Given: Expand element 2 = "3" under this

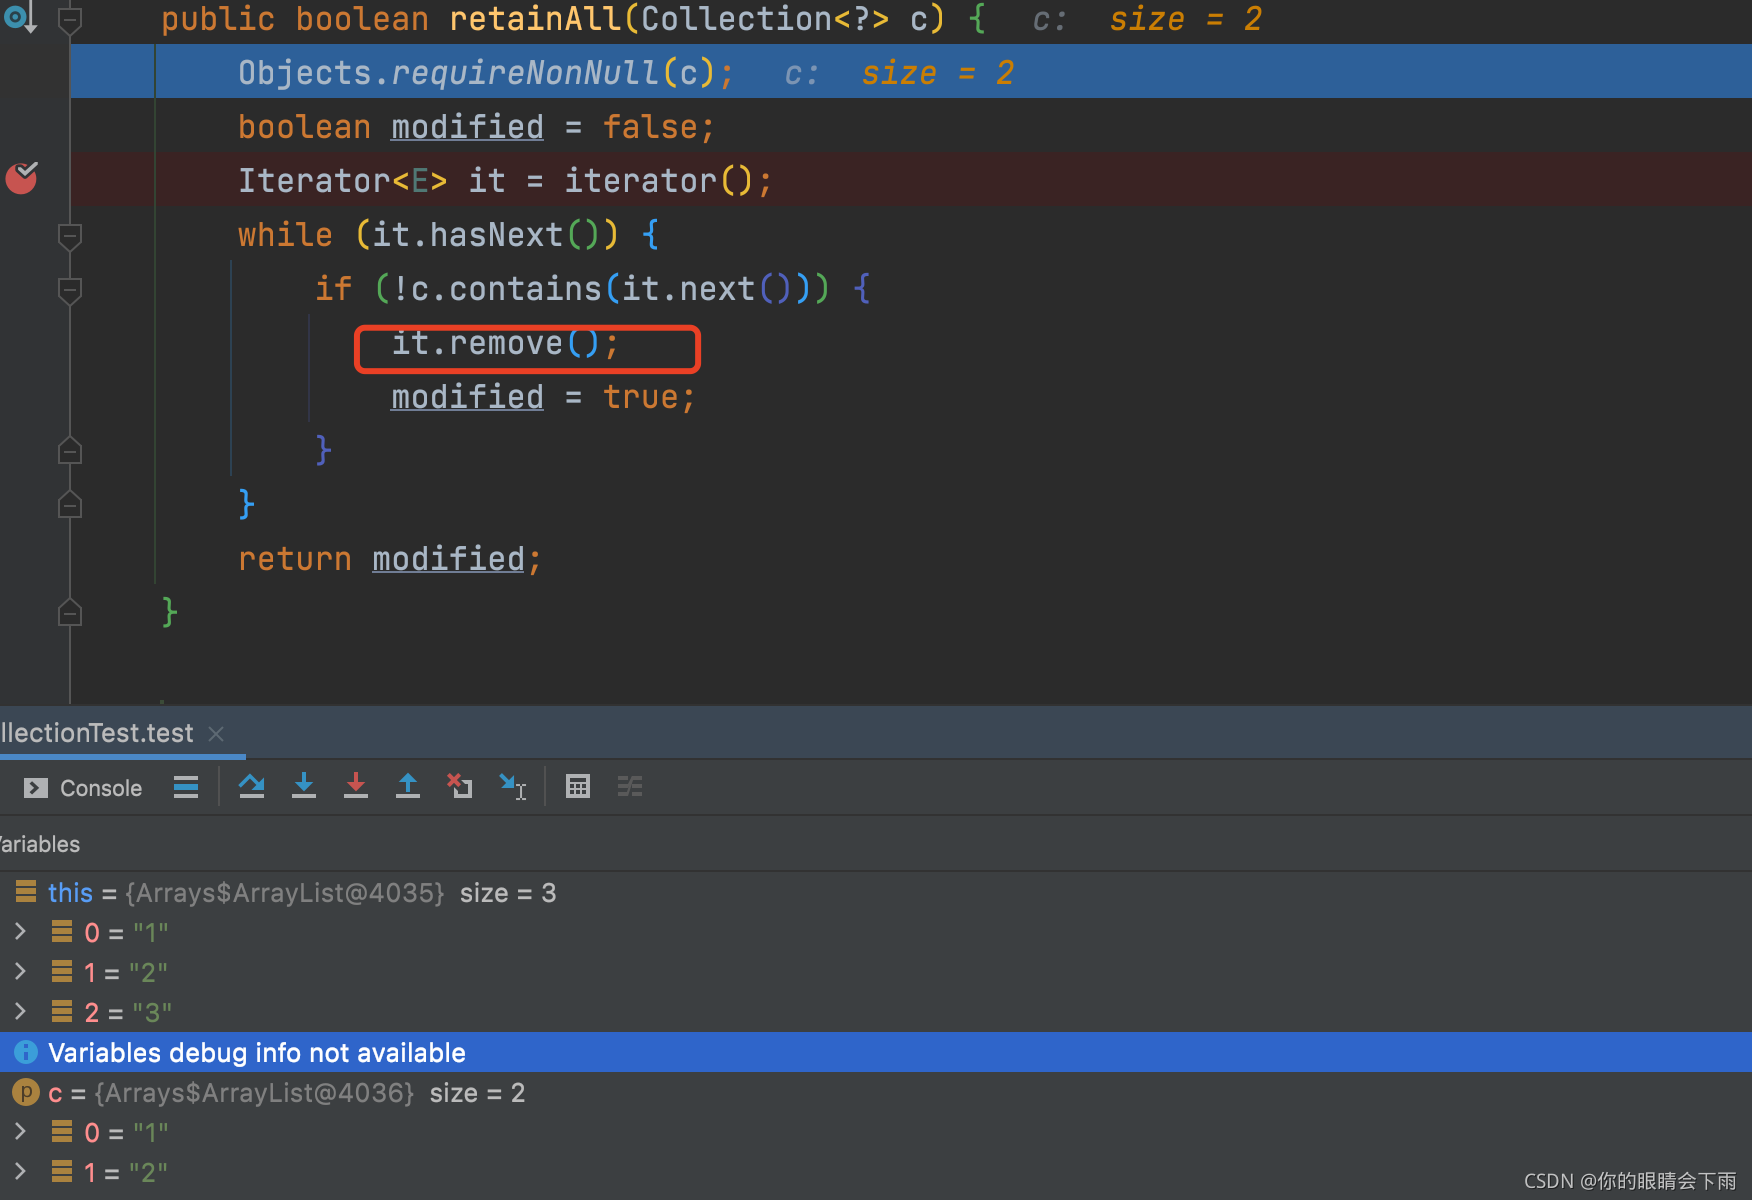Looking at the screenshot, I should 20,1012.
